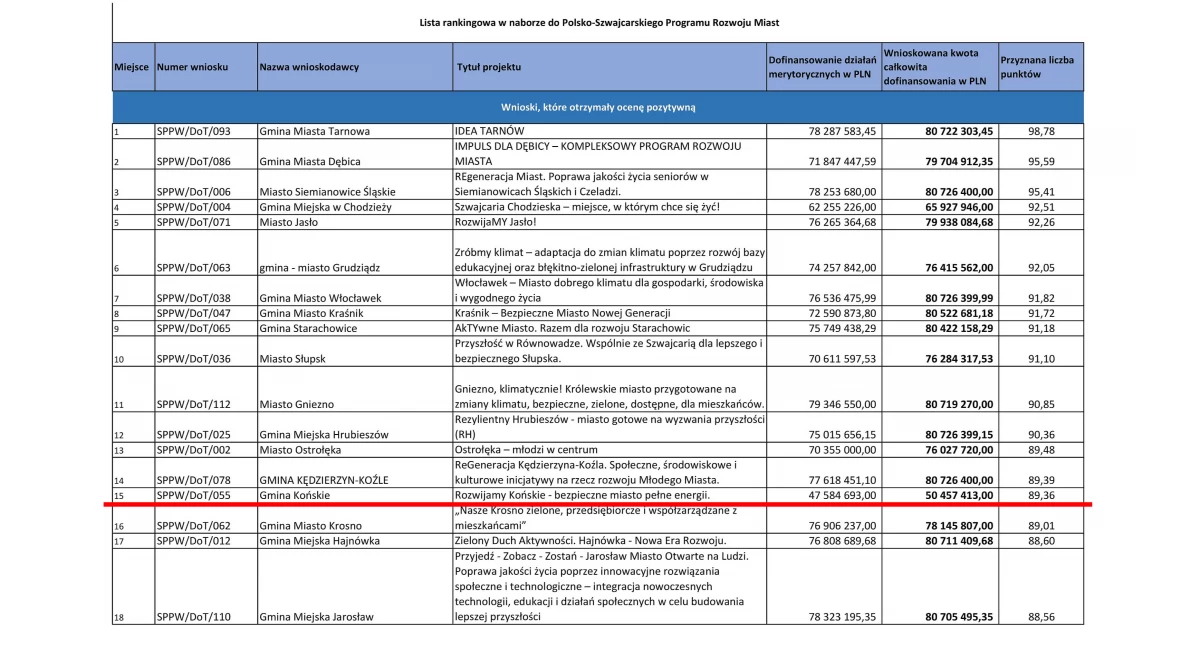Select applicant 'gmina - miasto Grudziądz'

[320, 267]
